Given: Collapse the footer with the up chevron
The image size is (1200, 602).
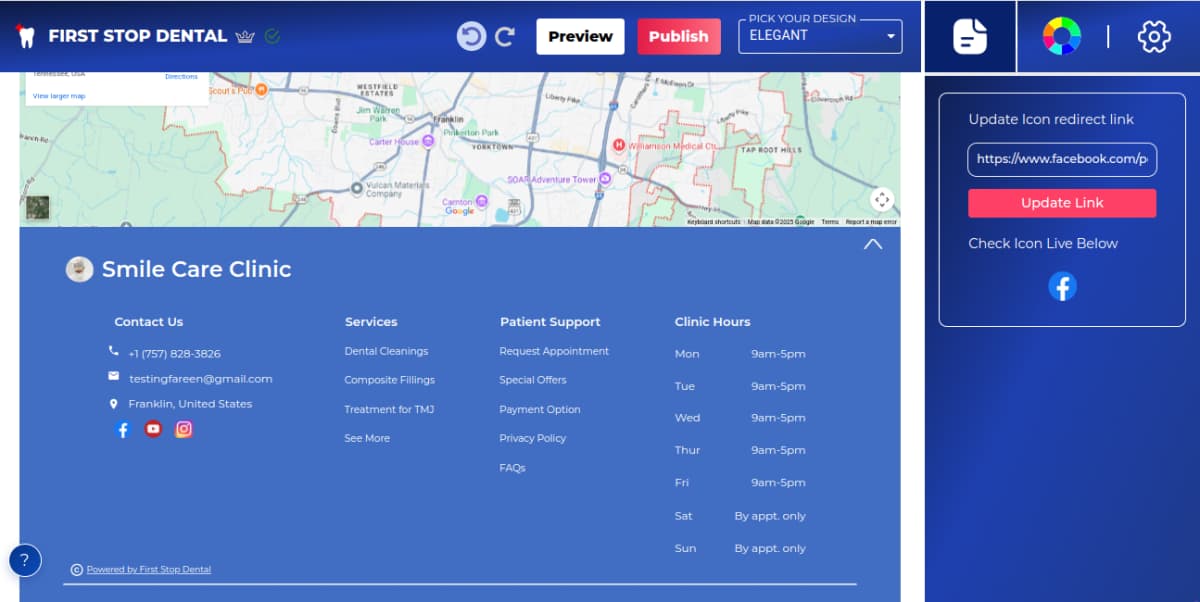Looking at the screenshot, I should (873, 244).
